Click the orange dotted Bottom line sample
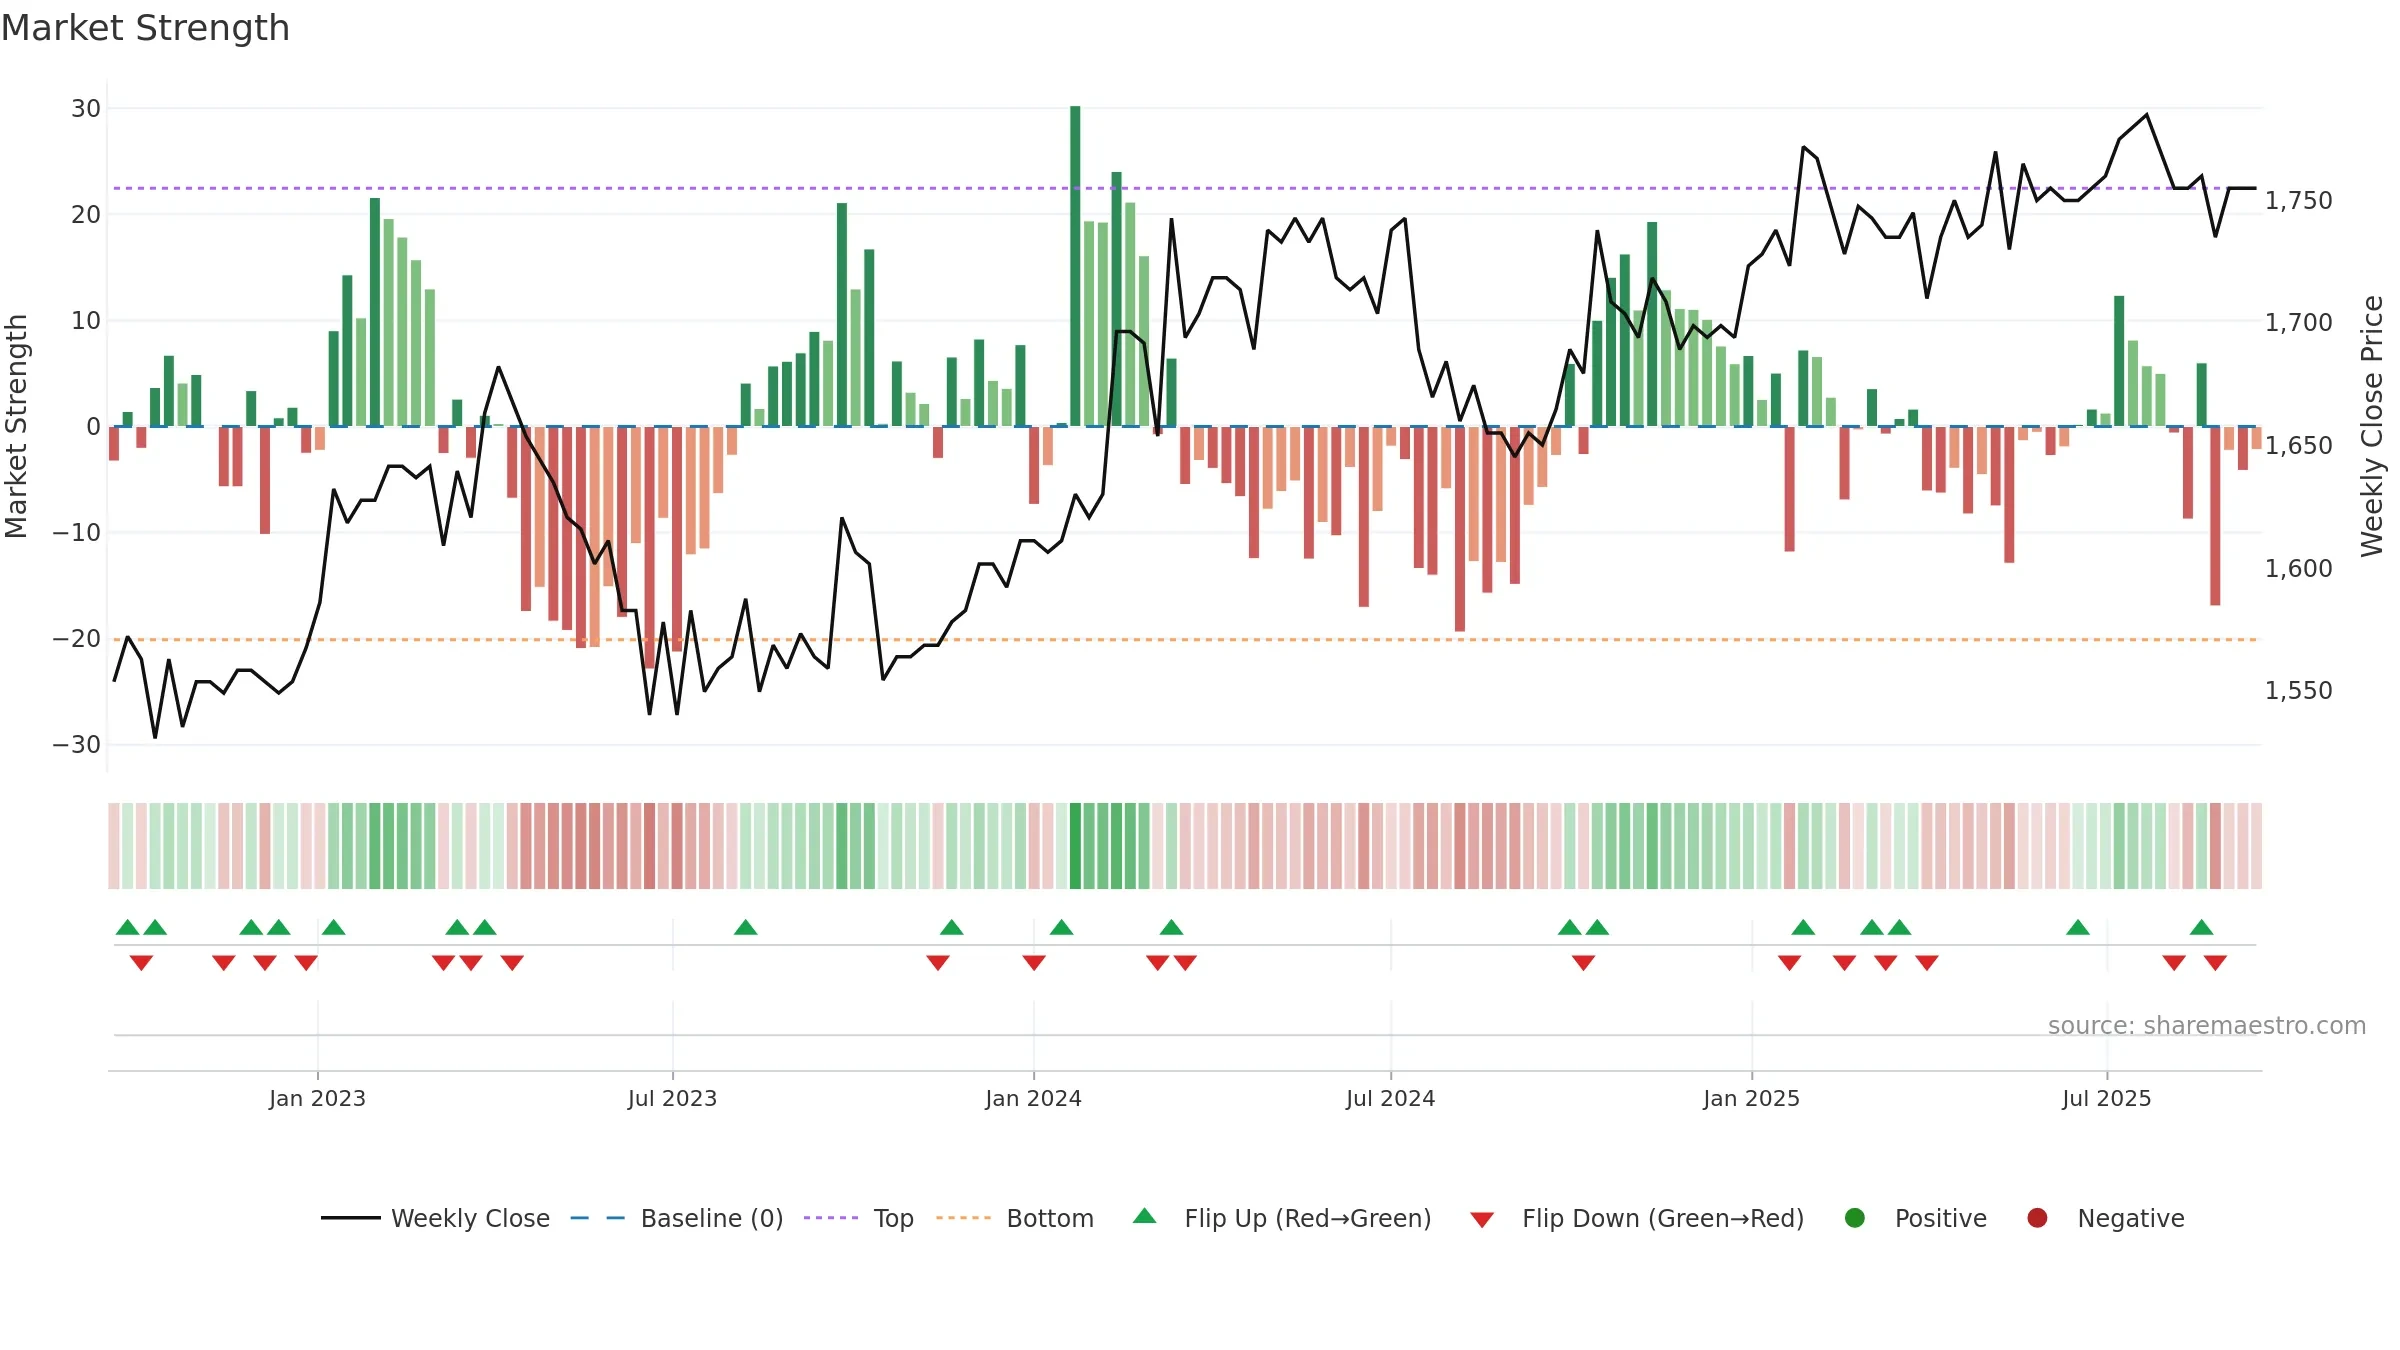2400x1350 pixels. (964, 1218)
